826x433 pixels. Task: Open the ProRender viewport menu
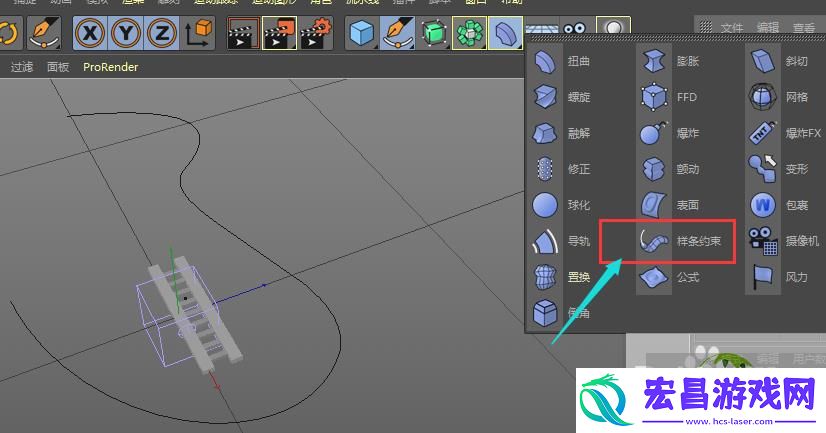click(111, 67)
